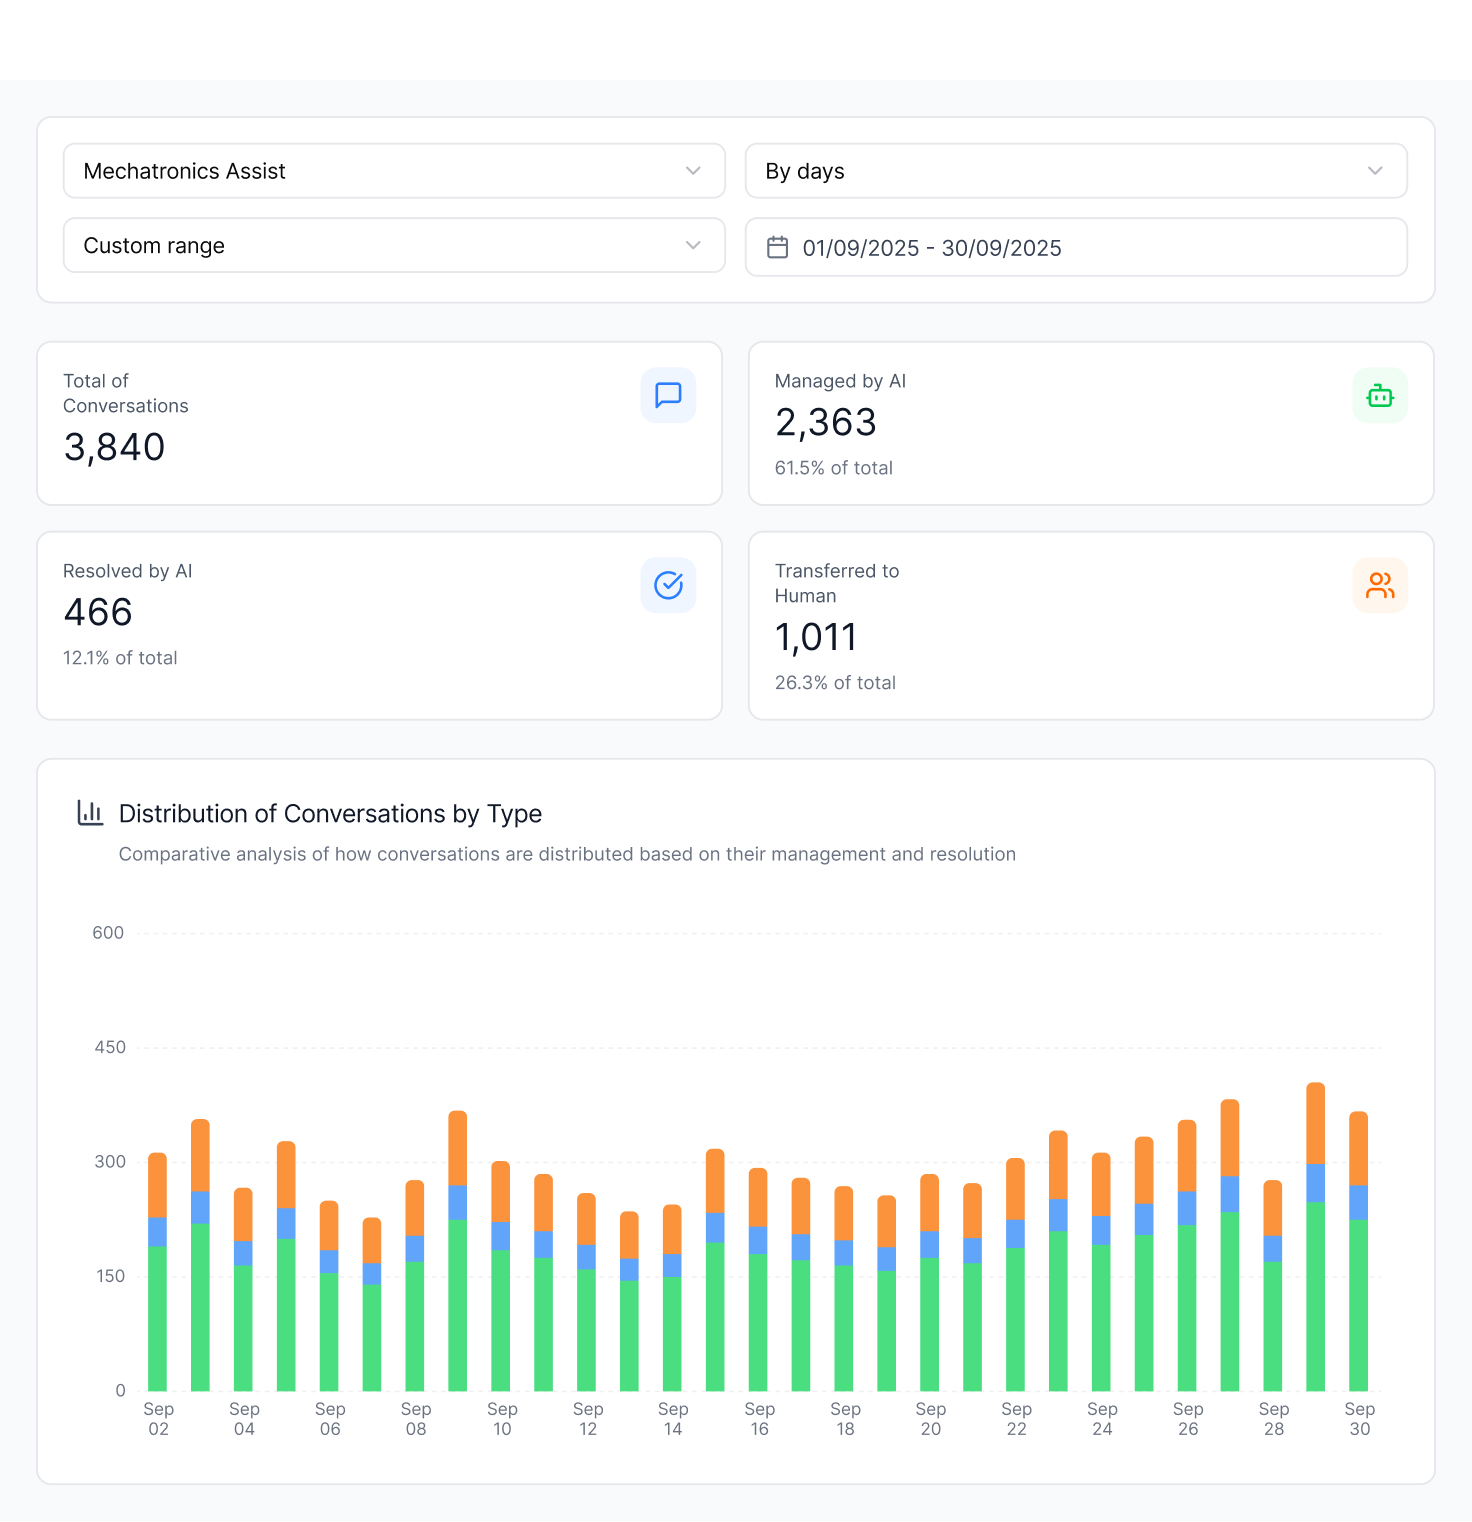This screenshot has height=1522, width=1472.
Task: Click the Transferred to Human 1,011 value
Action: (816, 637)
